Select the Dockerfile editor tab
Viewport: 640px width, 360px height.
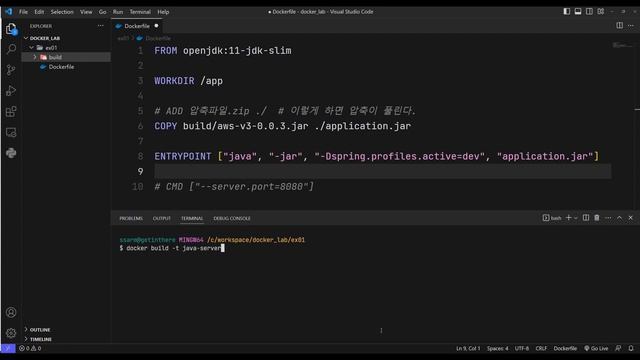137,26
